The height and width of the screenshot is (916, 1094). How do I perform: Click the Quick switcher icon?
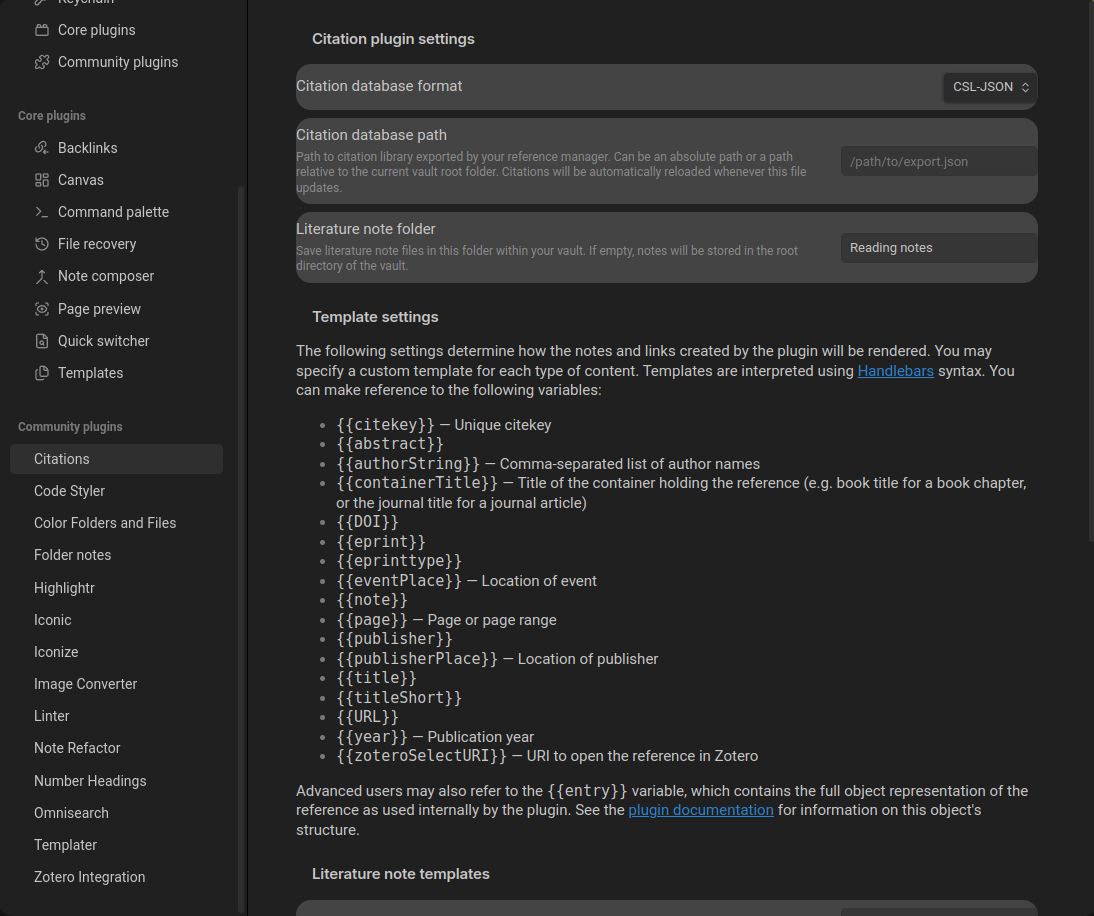click(42, 341)
